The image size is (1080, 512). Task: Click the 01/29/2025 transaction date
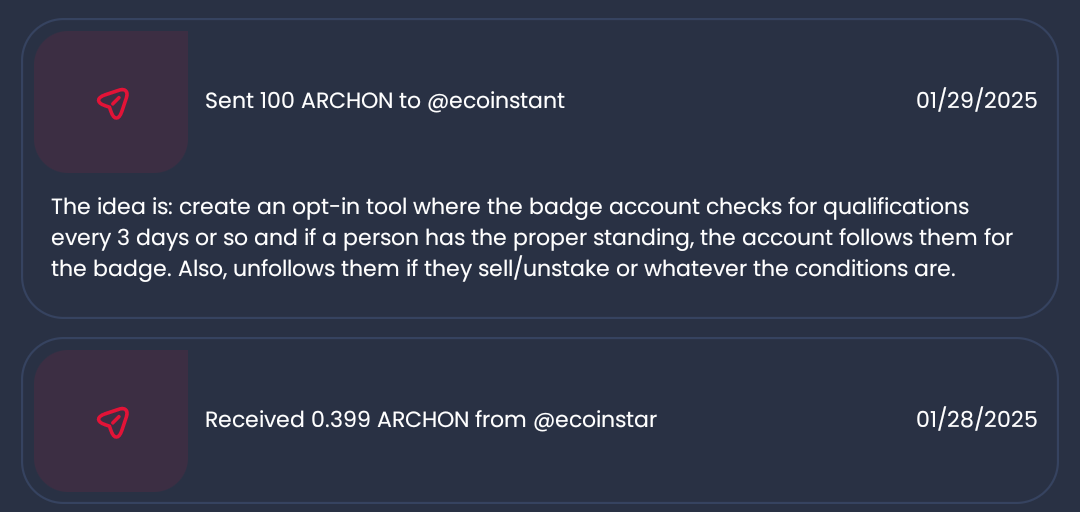[x=976, y=101]
